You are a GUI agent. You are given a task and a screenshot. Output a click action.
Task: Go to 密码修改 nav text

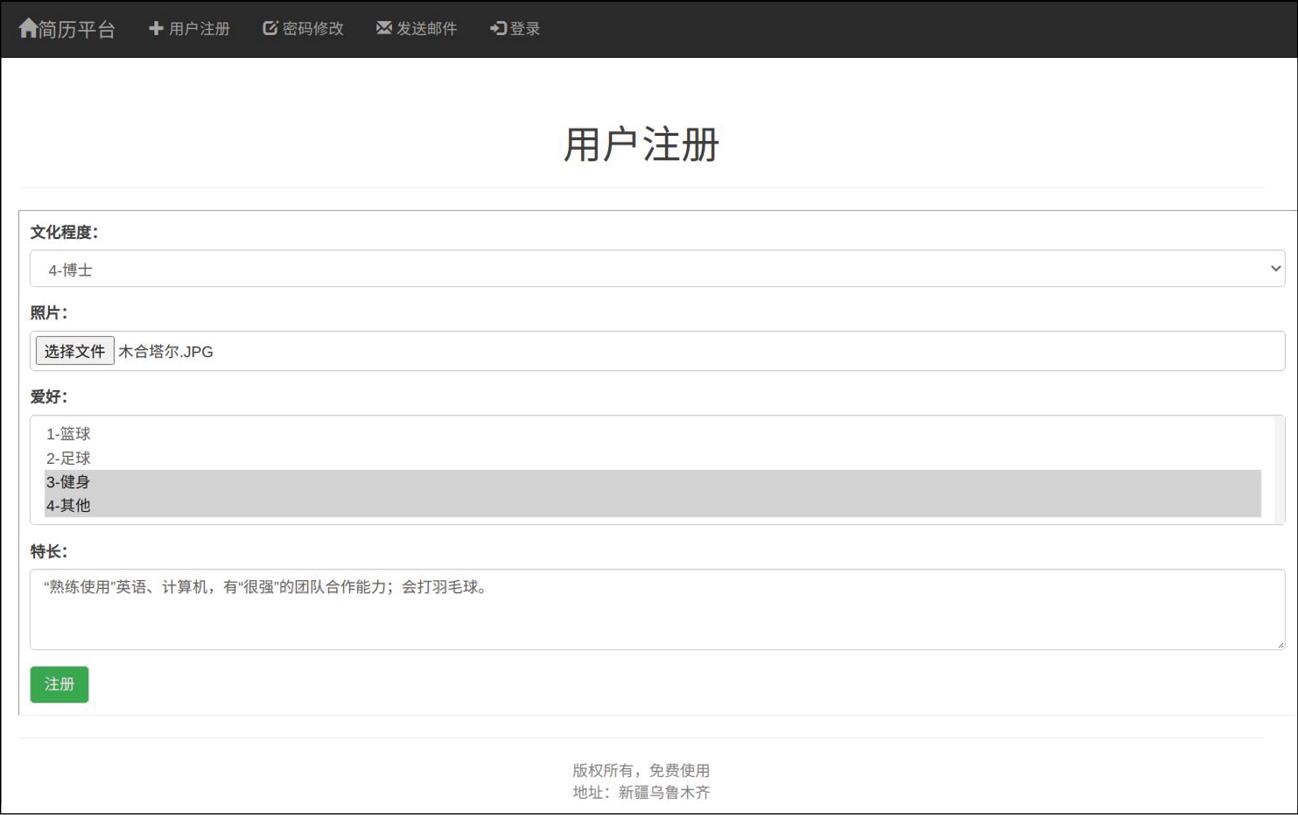tap(313, 29)
